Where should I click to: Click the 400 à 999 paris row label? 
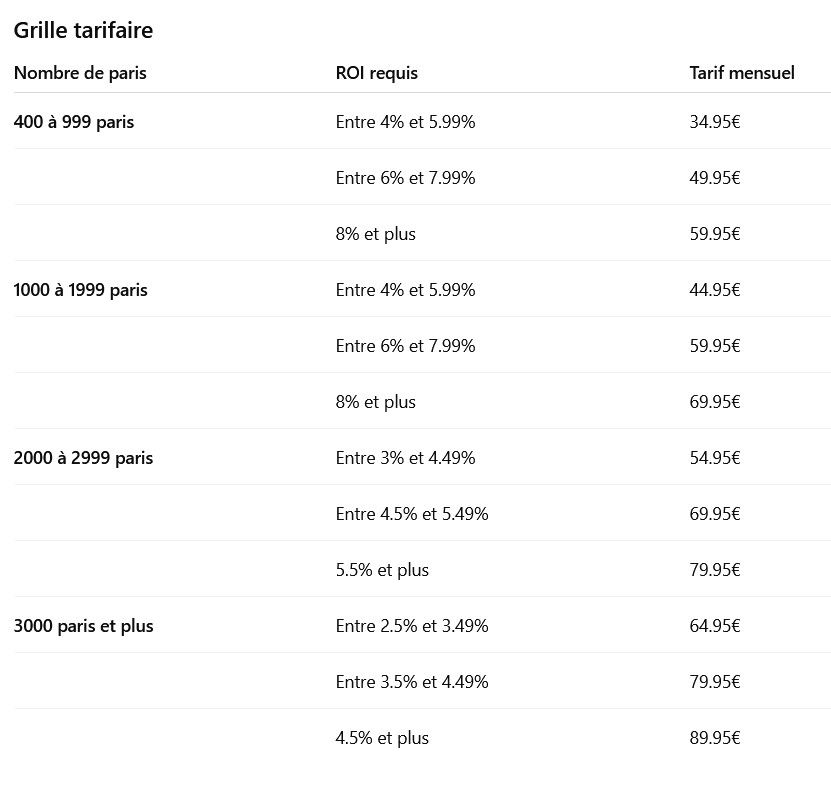[x=74, y=122]
